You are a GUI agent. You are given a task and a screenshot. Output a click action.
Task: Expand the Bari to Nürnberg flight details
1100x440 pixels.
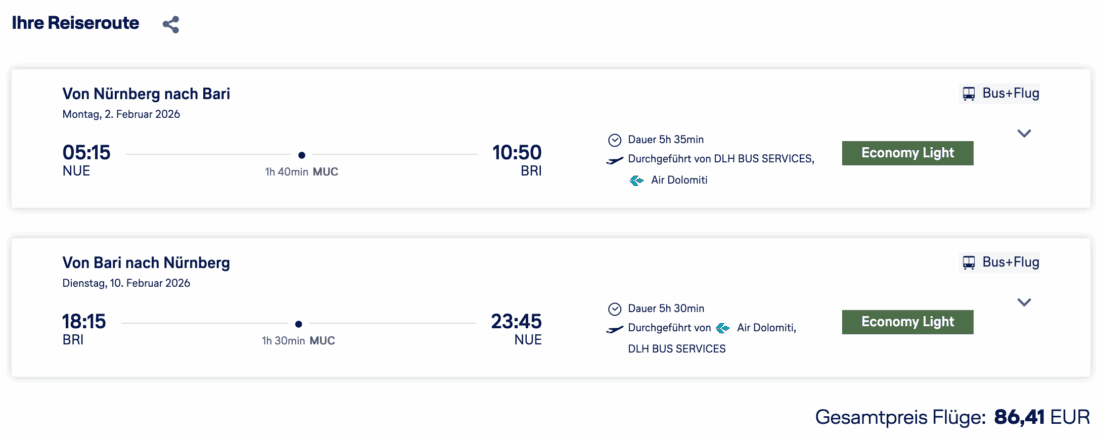[x=1023, y=302]
